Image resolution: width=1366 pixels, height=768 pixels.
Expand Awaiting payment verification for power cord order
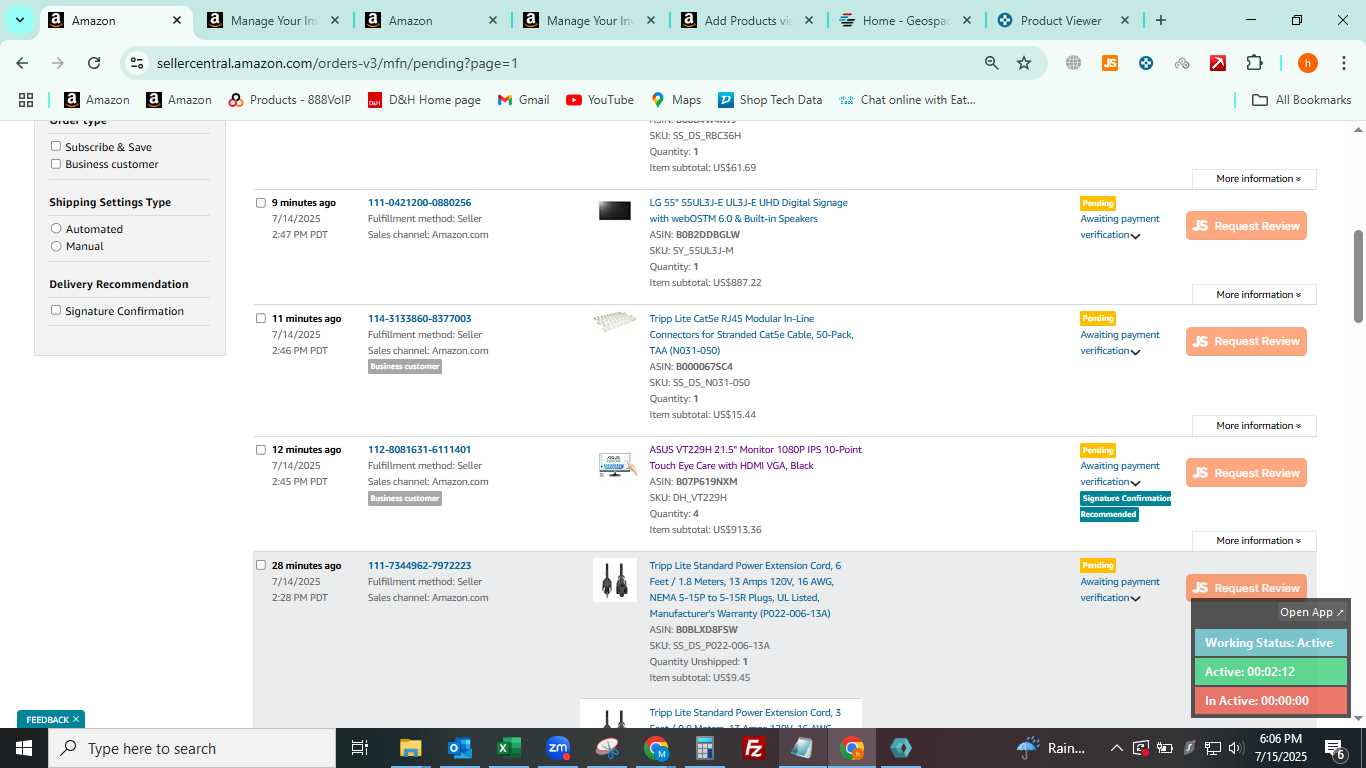(1136, 598)
